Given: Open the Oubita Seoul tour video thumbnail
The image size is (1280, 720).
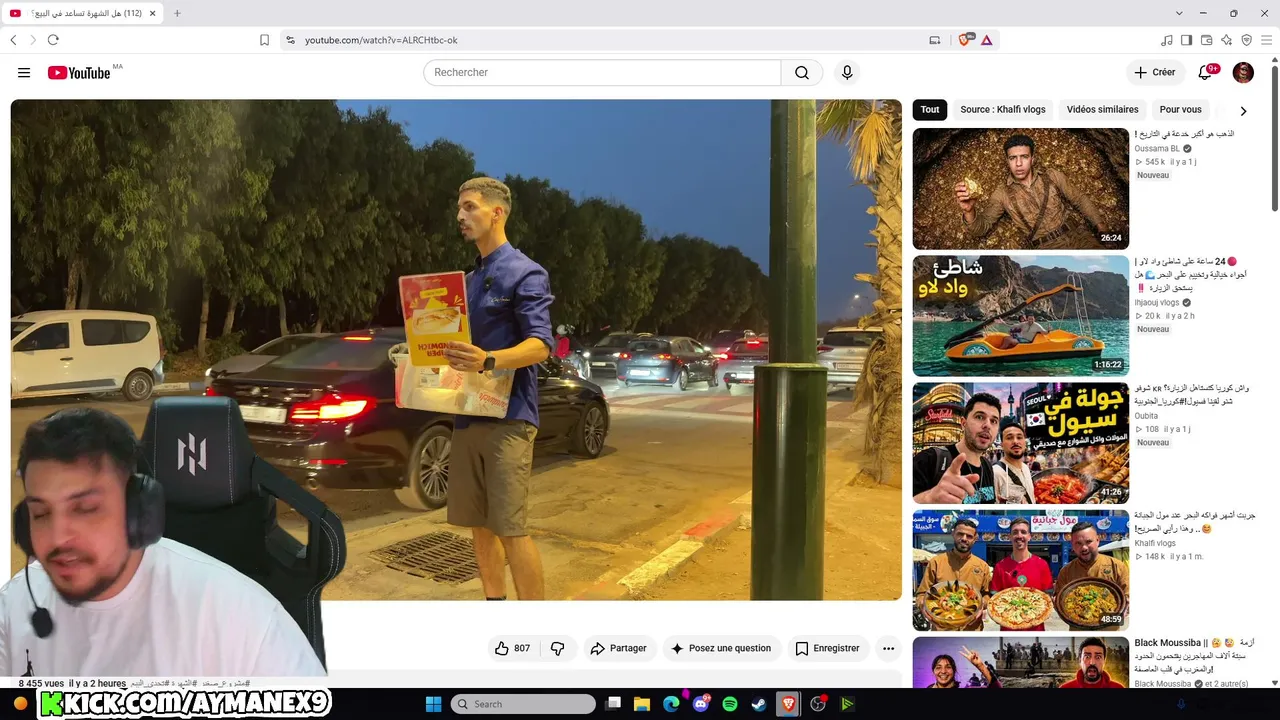Looking at the screenshot, I should [x=1020, y=442].
